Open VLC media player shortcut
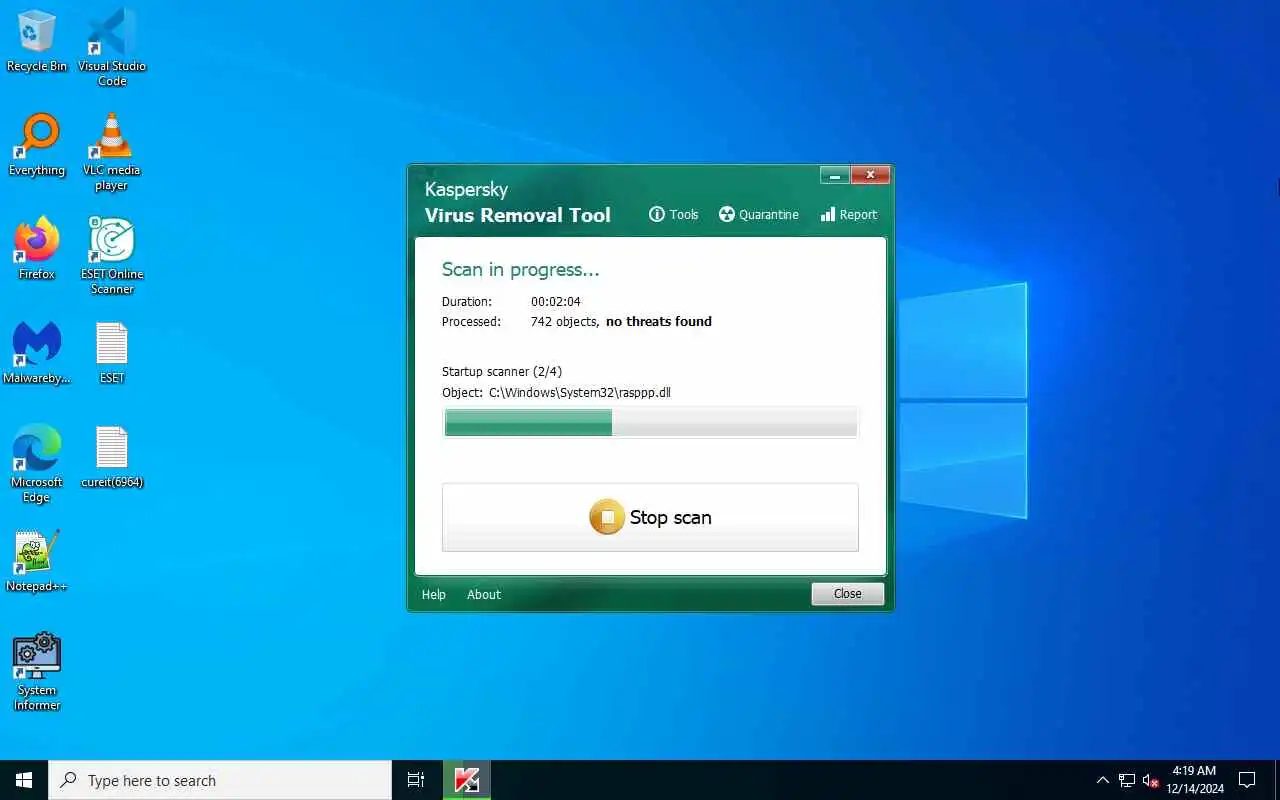This screenshot has width=1280, height=800. click(112, 151)
